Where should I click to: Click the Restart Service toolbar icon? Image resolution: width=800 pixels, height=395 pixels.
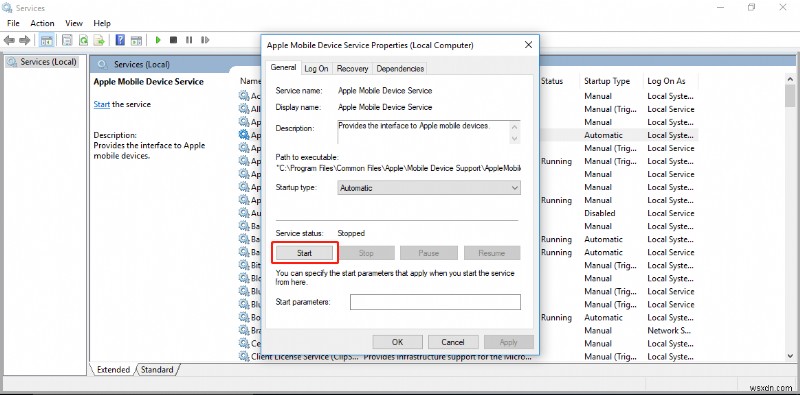205,40
